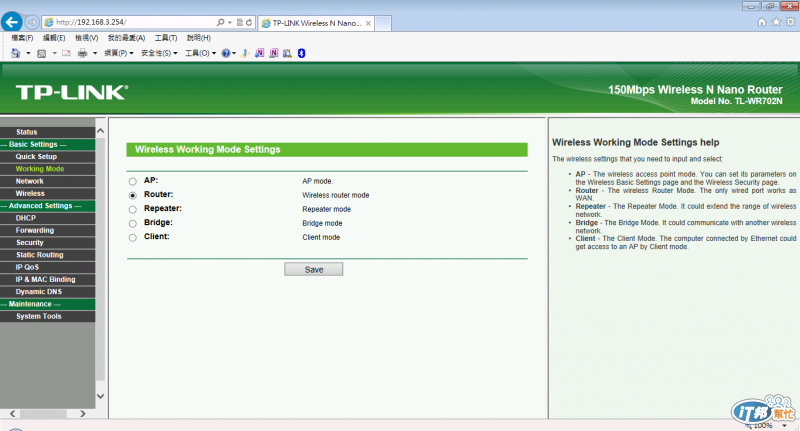Click the browser Back arrow button
Image resolution: width=800 pixels, height=431 pixels.
[12, 22]
